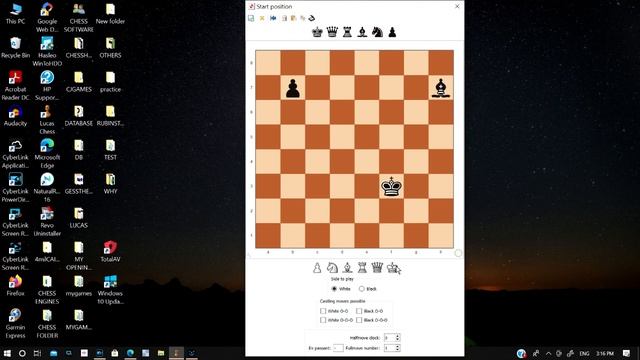Select the white bishop from the piece palette
The height and width of the screenshot is (360, 640).
(x=347, y=268)
